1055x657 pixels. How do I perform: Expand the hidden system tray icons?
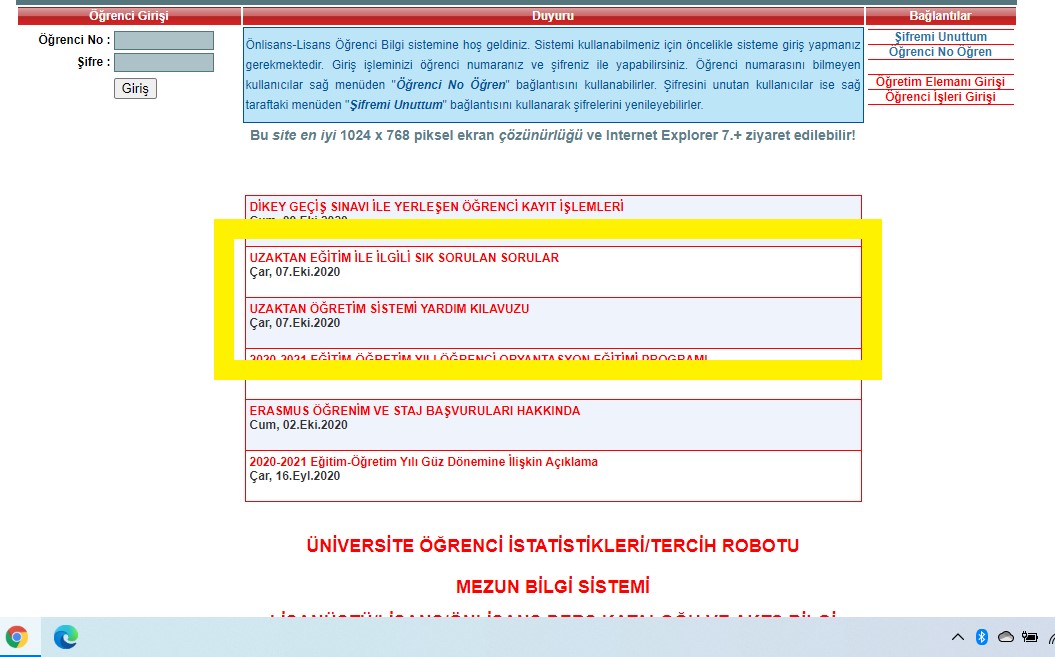pyautogui.click(x=957, y=637)
